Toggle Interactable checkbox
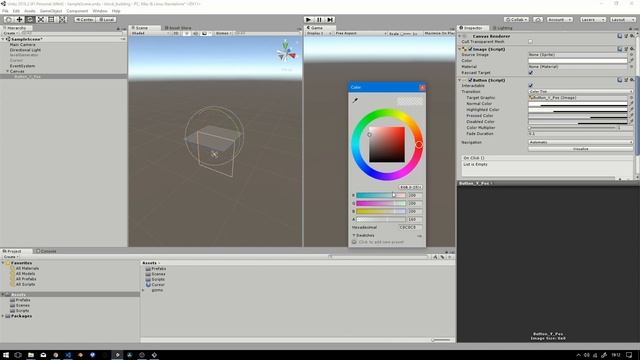Image resolution: width=640 pixels, height=360 pixels. 531,85
